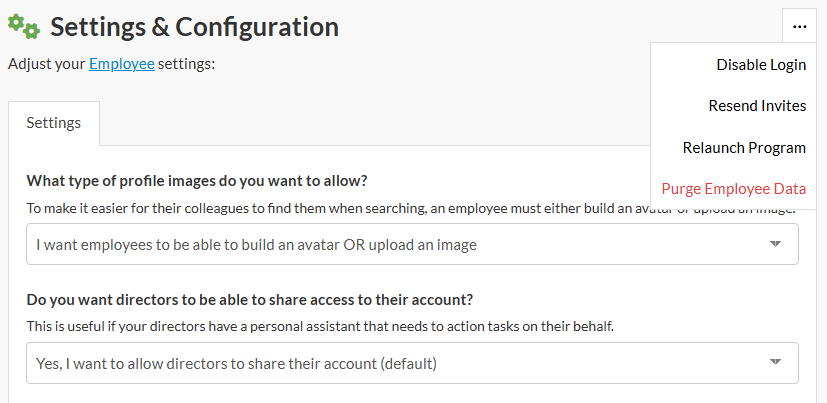This screenshot has height=403, width=827.
Task: Open the three-dot more options menu
Action: tap(798, 27)
